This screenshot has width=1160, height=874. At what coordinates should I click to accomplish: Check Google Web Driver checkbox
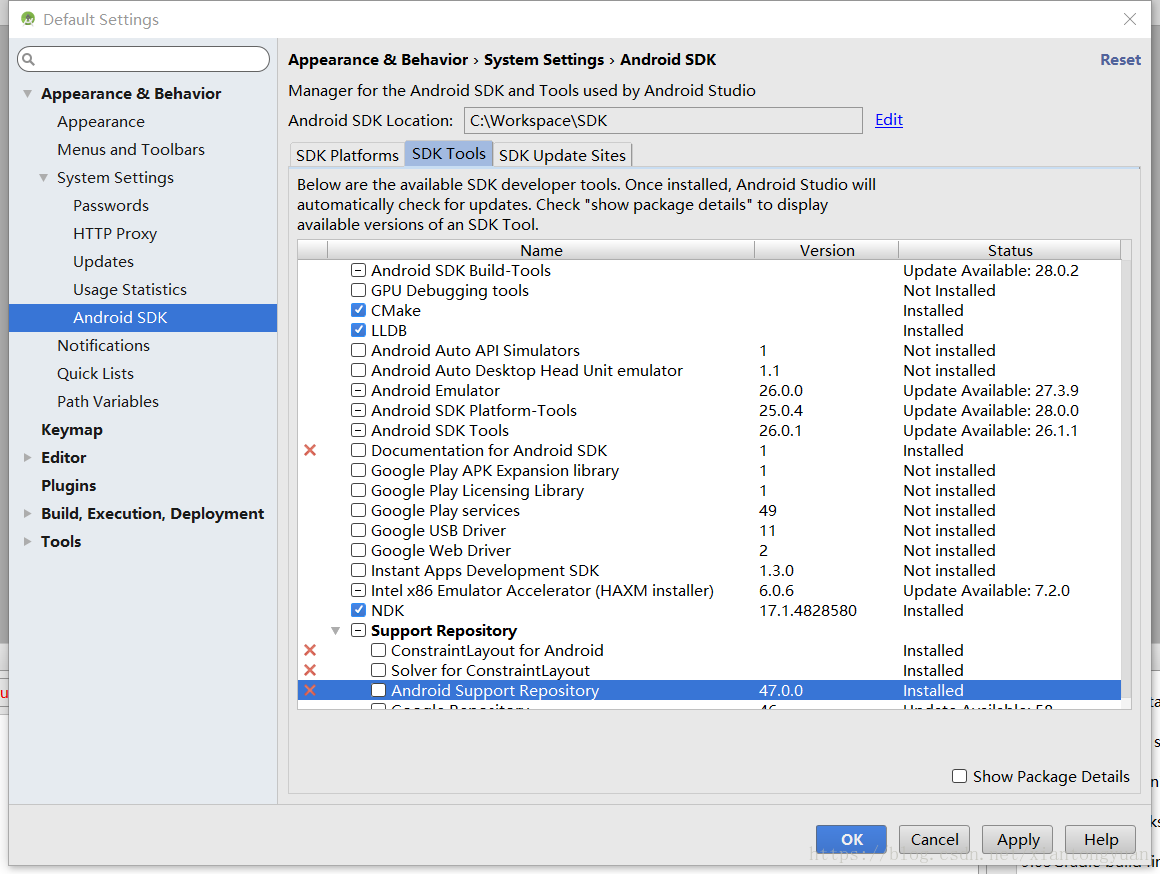(x=358, y=550)
